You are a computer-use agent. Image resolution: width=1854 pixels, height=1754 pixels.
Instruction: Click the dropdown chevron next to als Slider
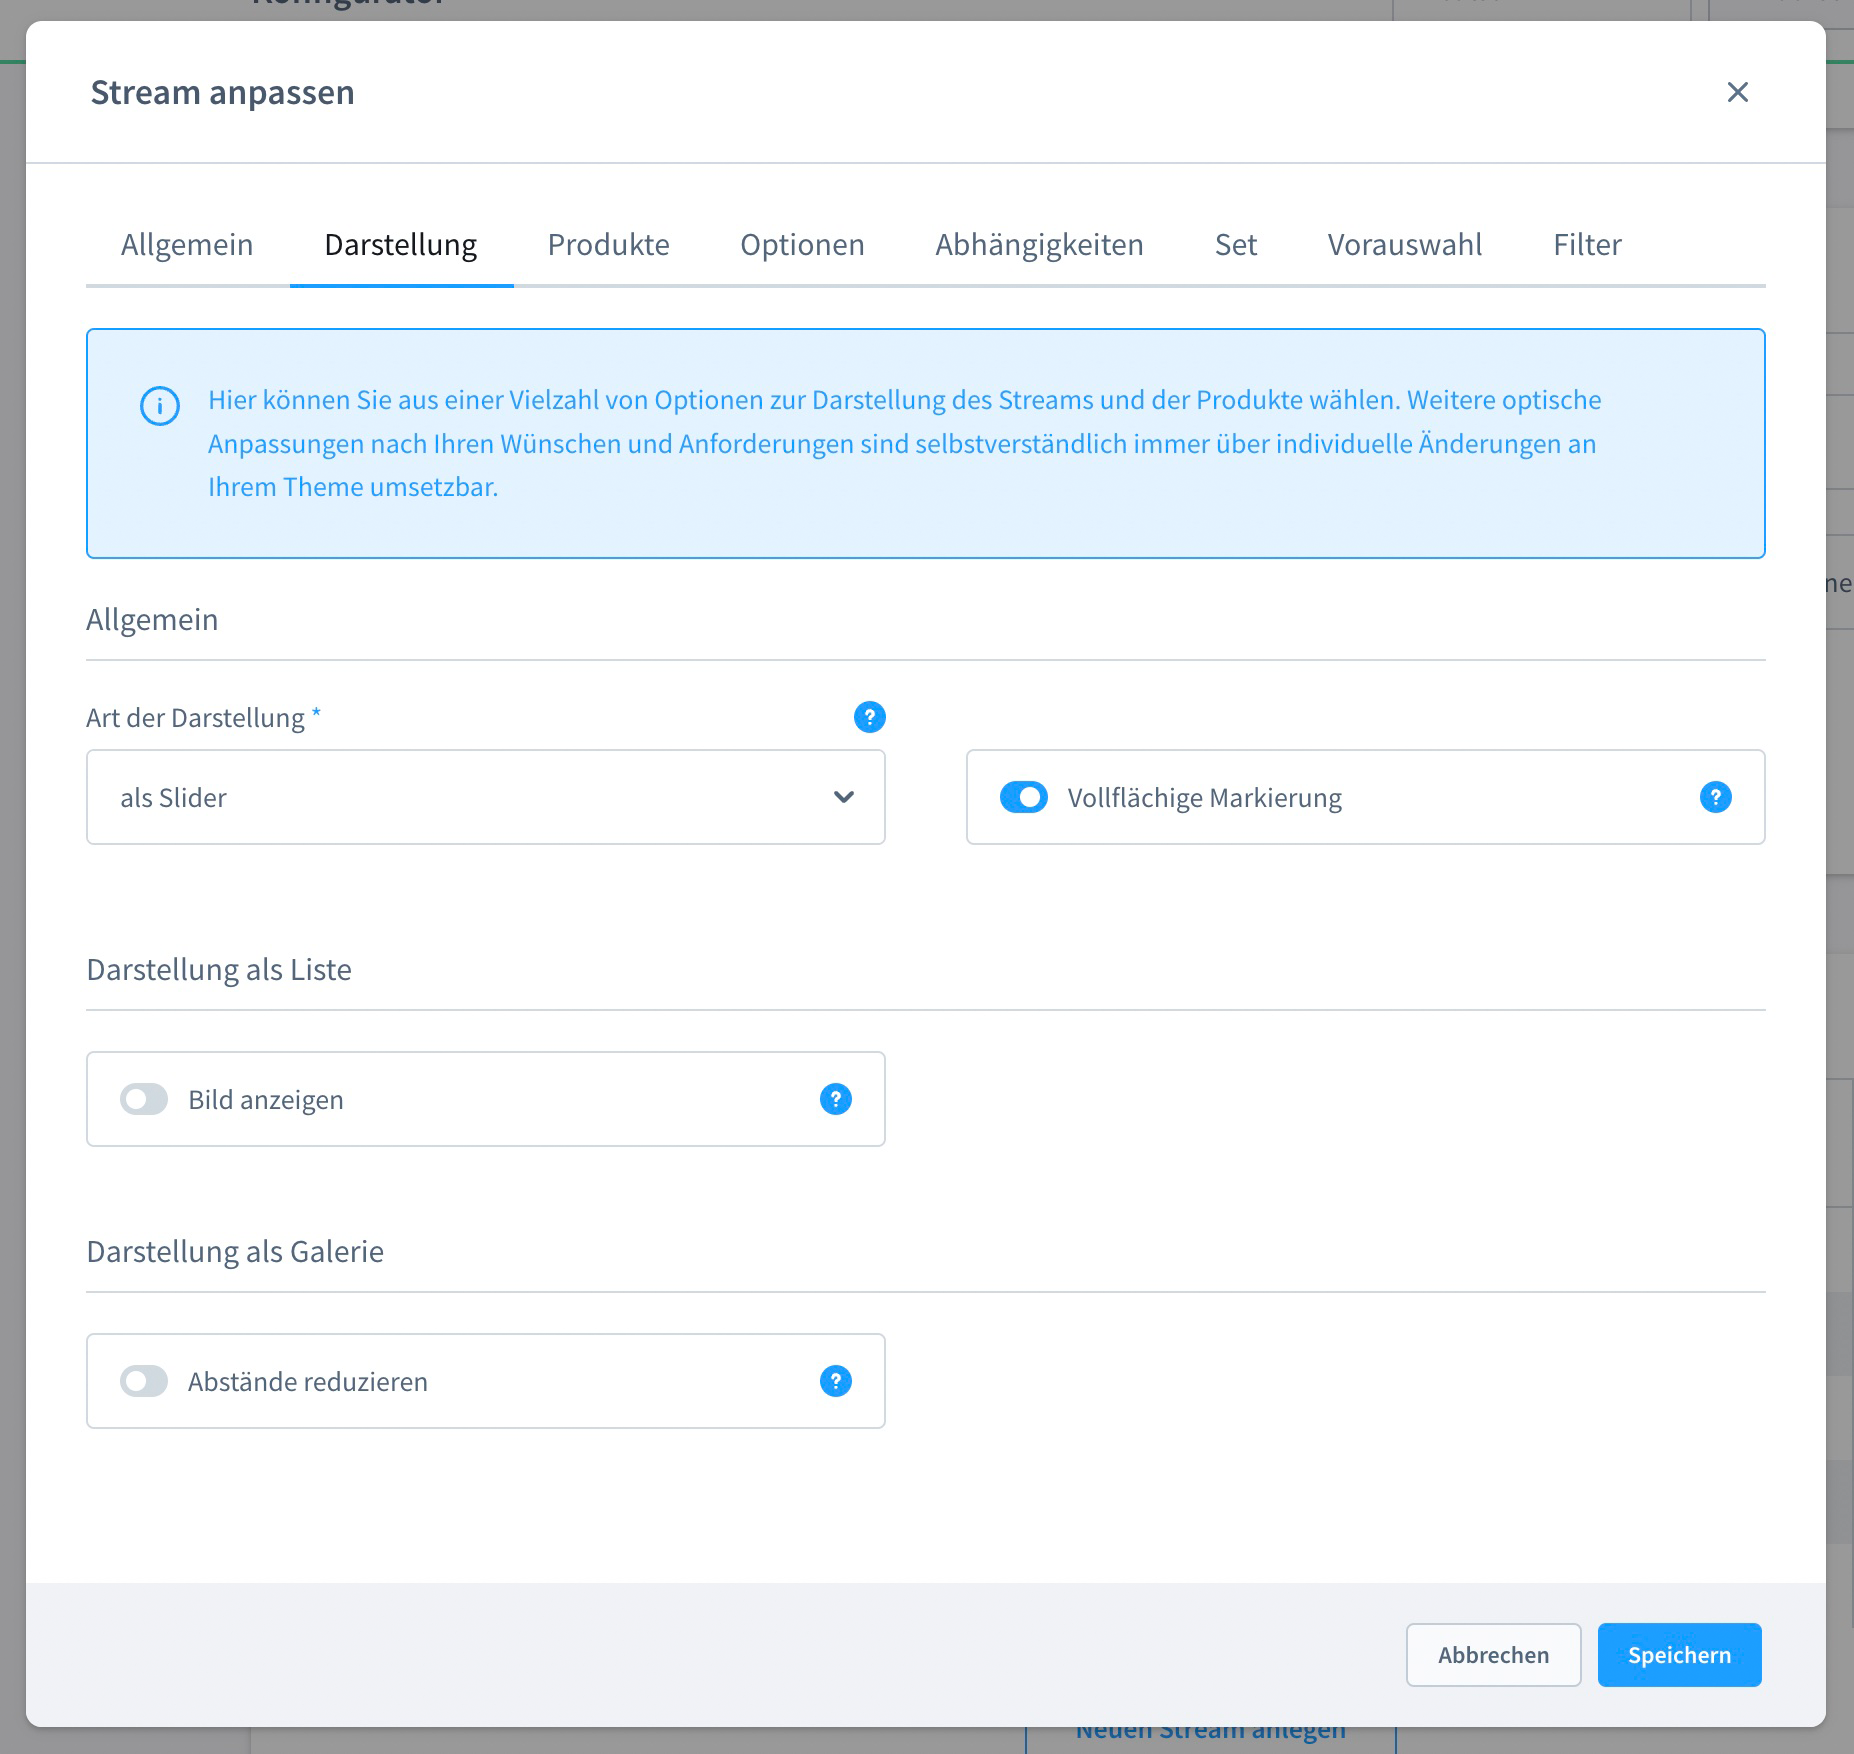[844, 797]
